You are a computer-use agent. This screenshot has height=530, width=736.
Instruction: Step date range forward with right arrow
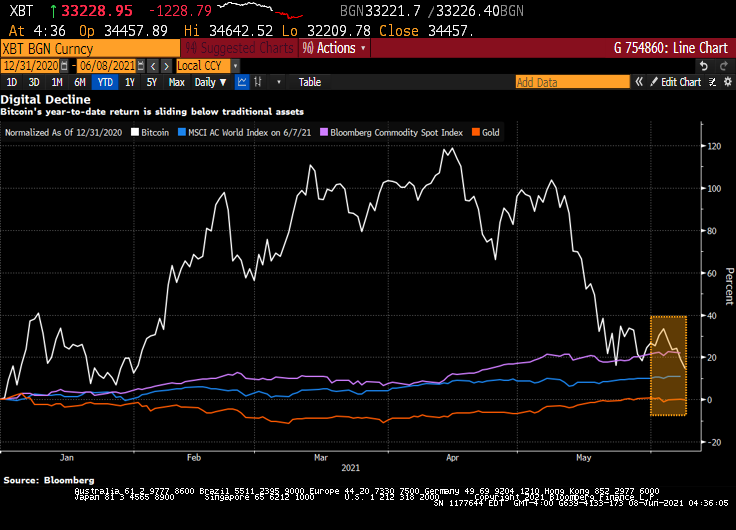(166, 66)
